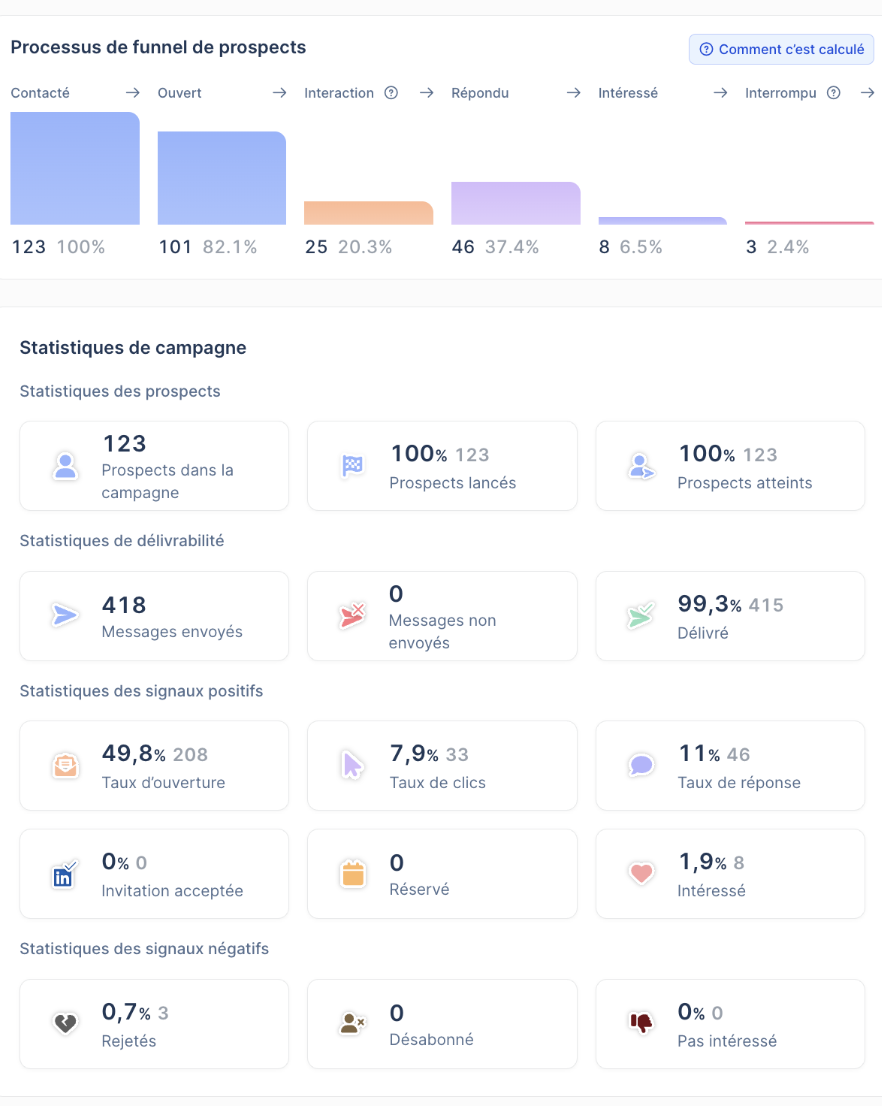882x1106 pixels.
Task: Click the purple Répondu funnel bar
Action: 516,203
